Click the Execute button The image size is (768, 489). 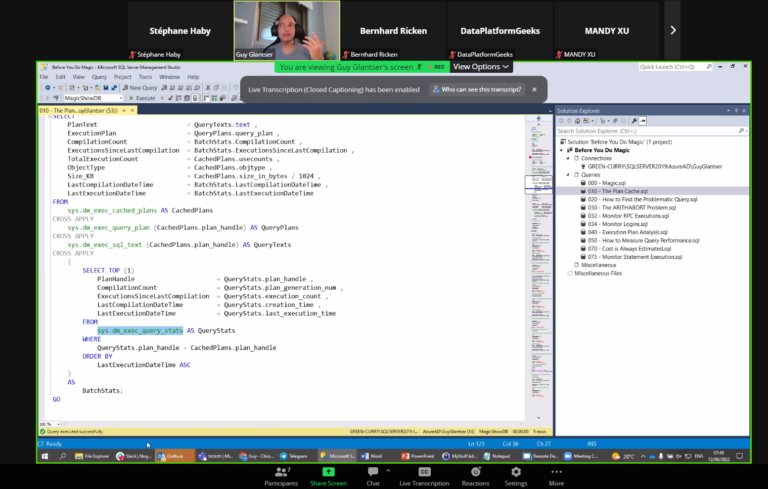(x=142, y=98)
